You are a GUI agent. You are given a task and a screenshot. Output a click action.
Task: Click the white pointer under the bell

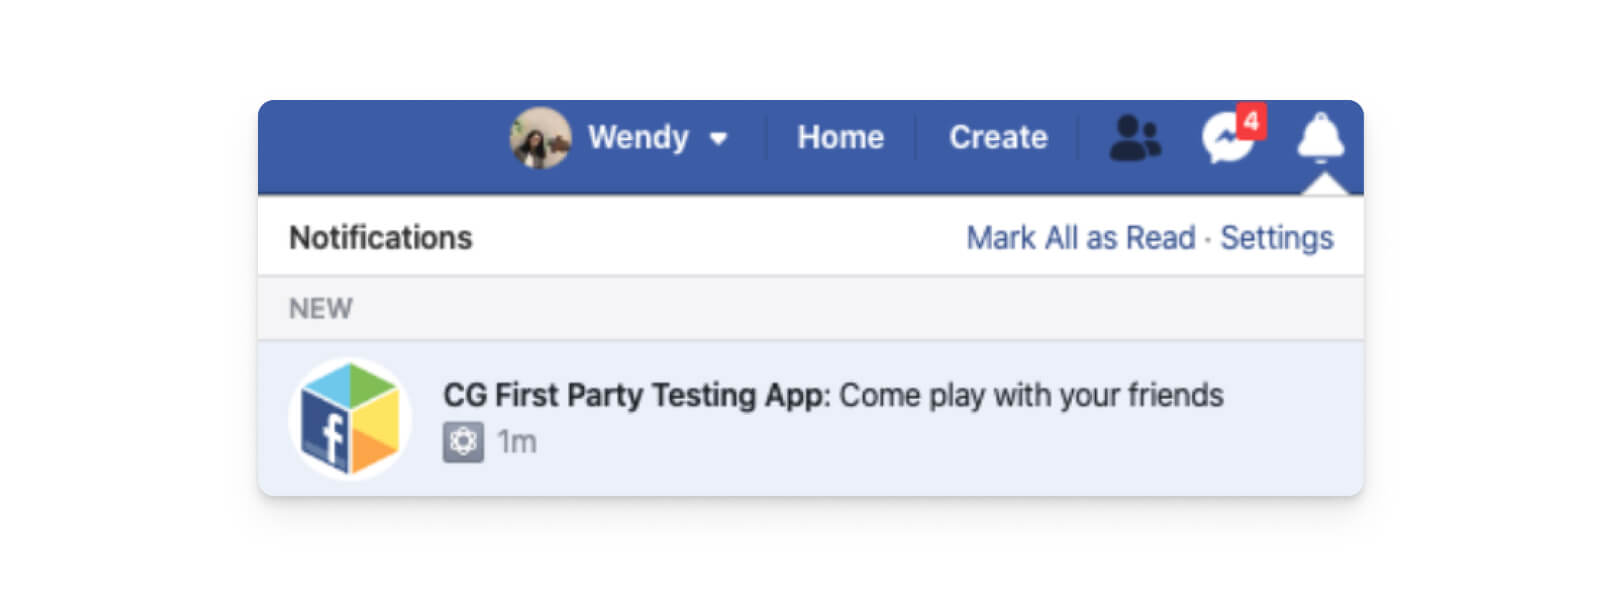1324,185
